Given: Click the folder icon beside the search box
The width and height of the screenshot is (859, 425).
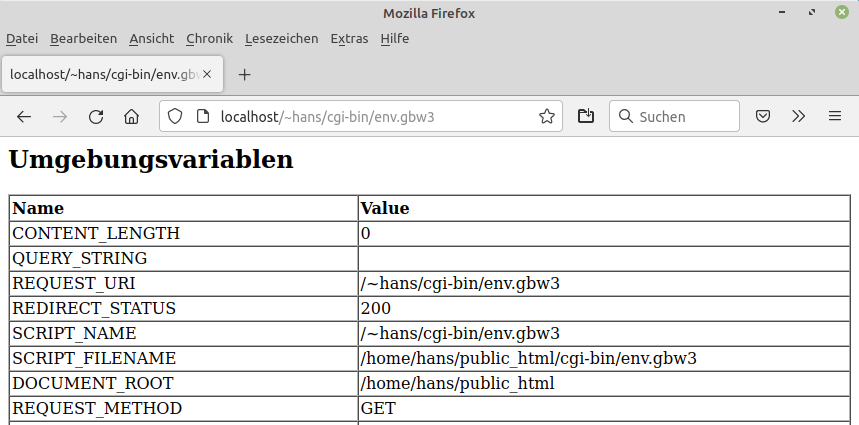Looking at the screenshot, I should [586, 116].
